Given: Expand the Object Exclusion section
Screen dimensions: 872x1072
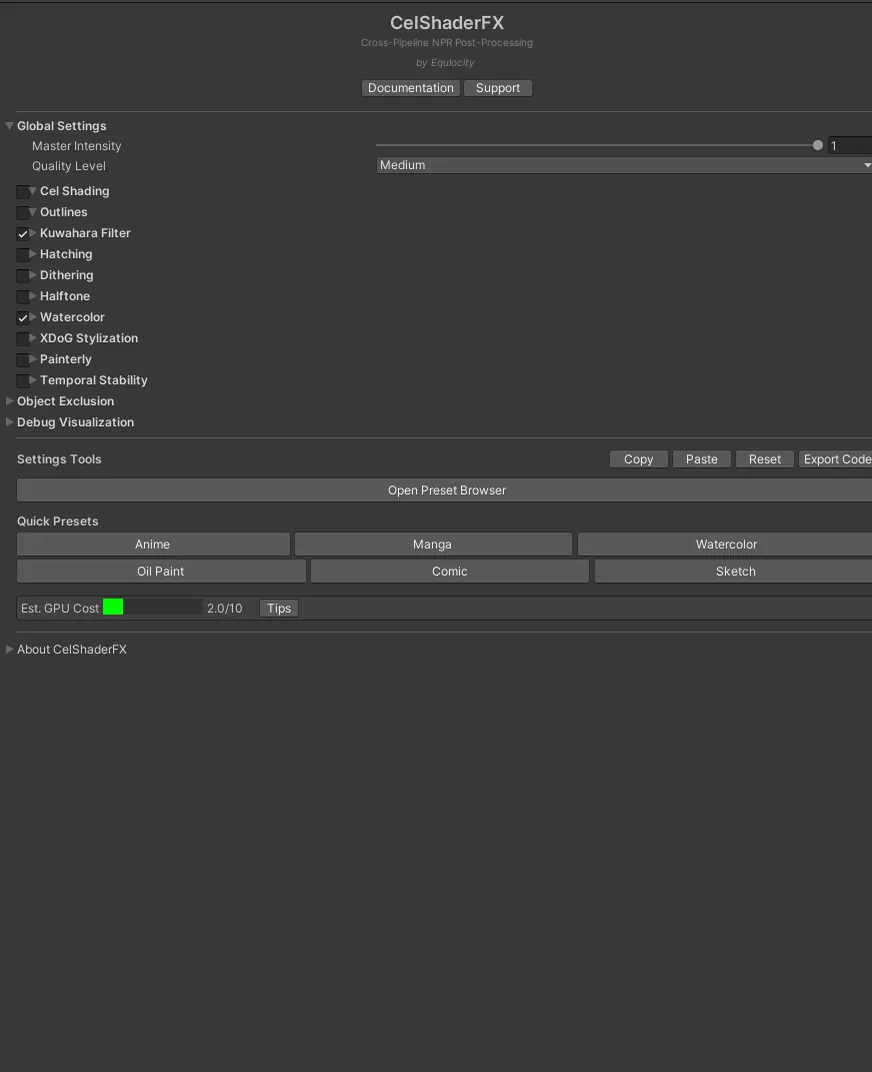Looking at the screenshot, I should (10, 401).
